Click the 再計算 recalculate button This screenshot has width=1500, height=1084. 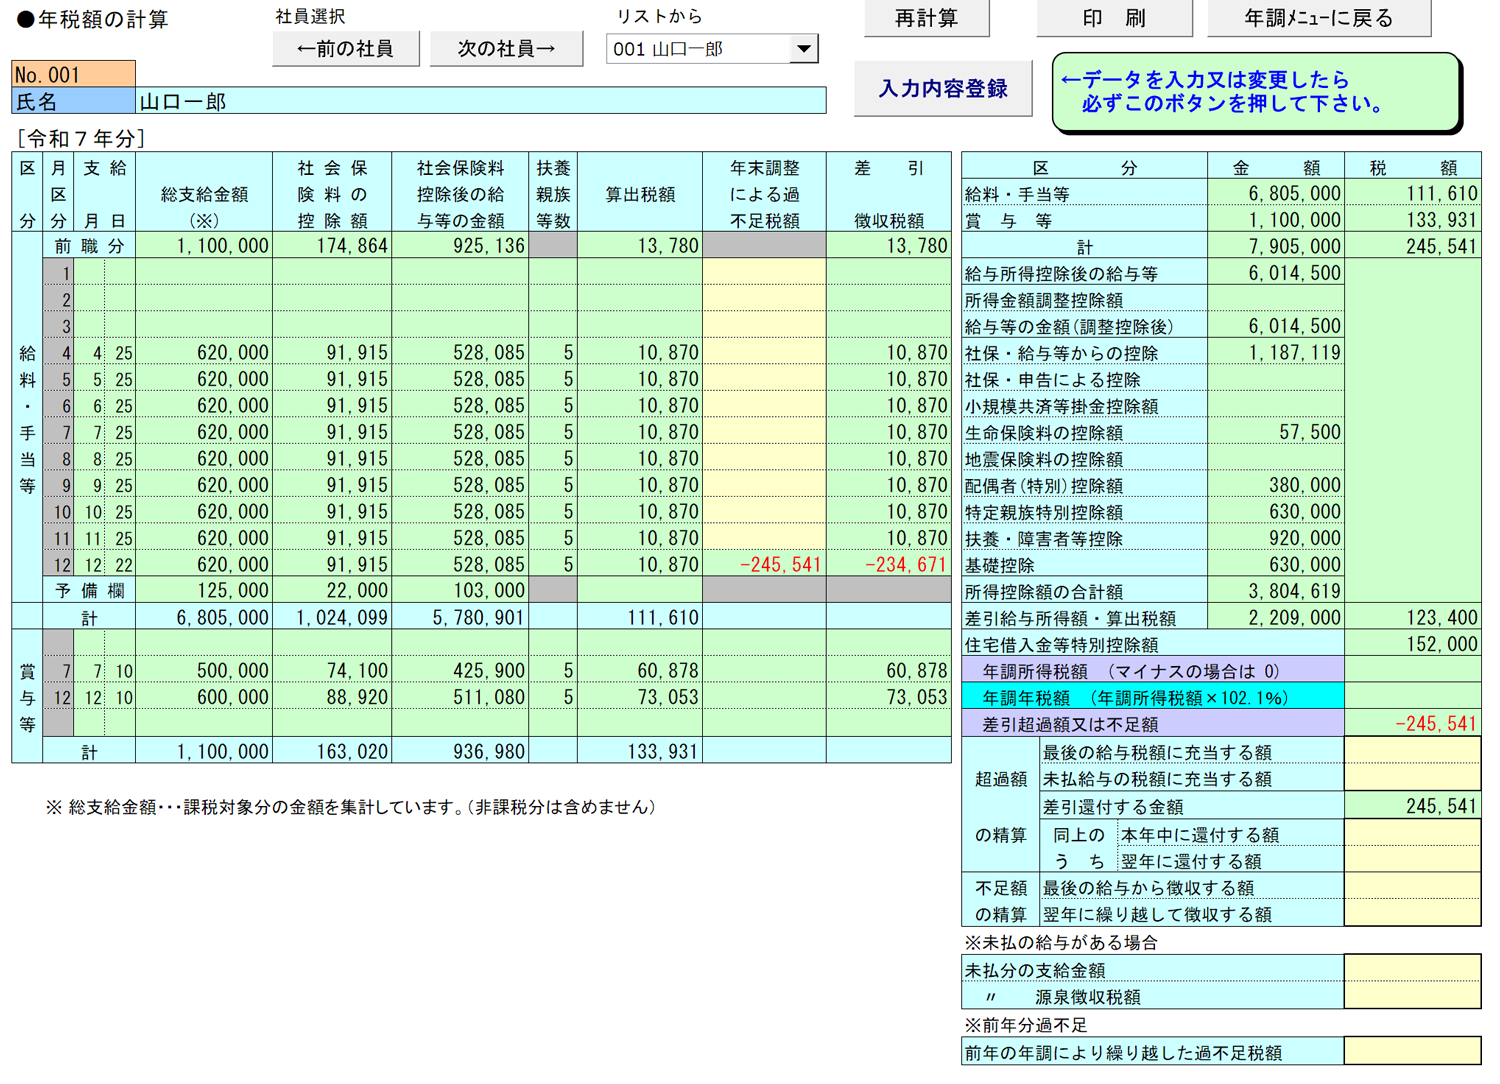pos(926,18)
